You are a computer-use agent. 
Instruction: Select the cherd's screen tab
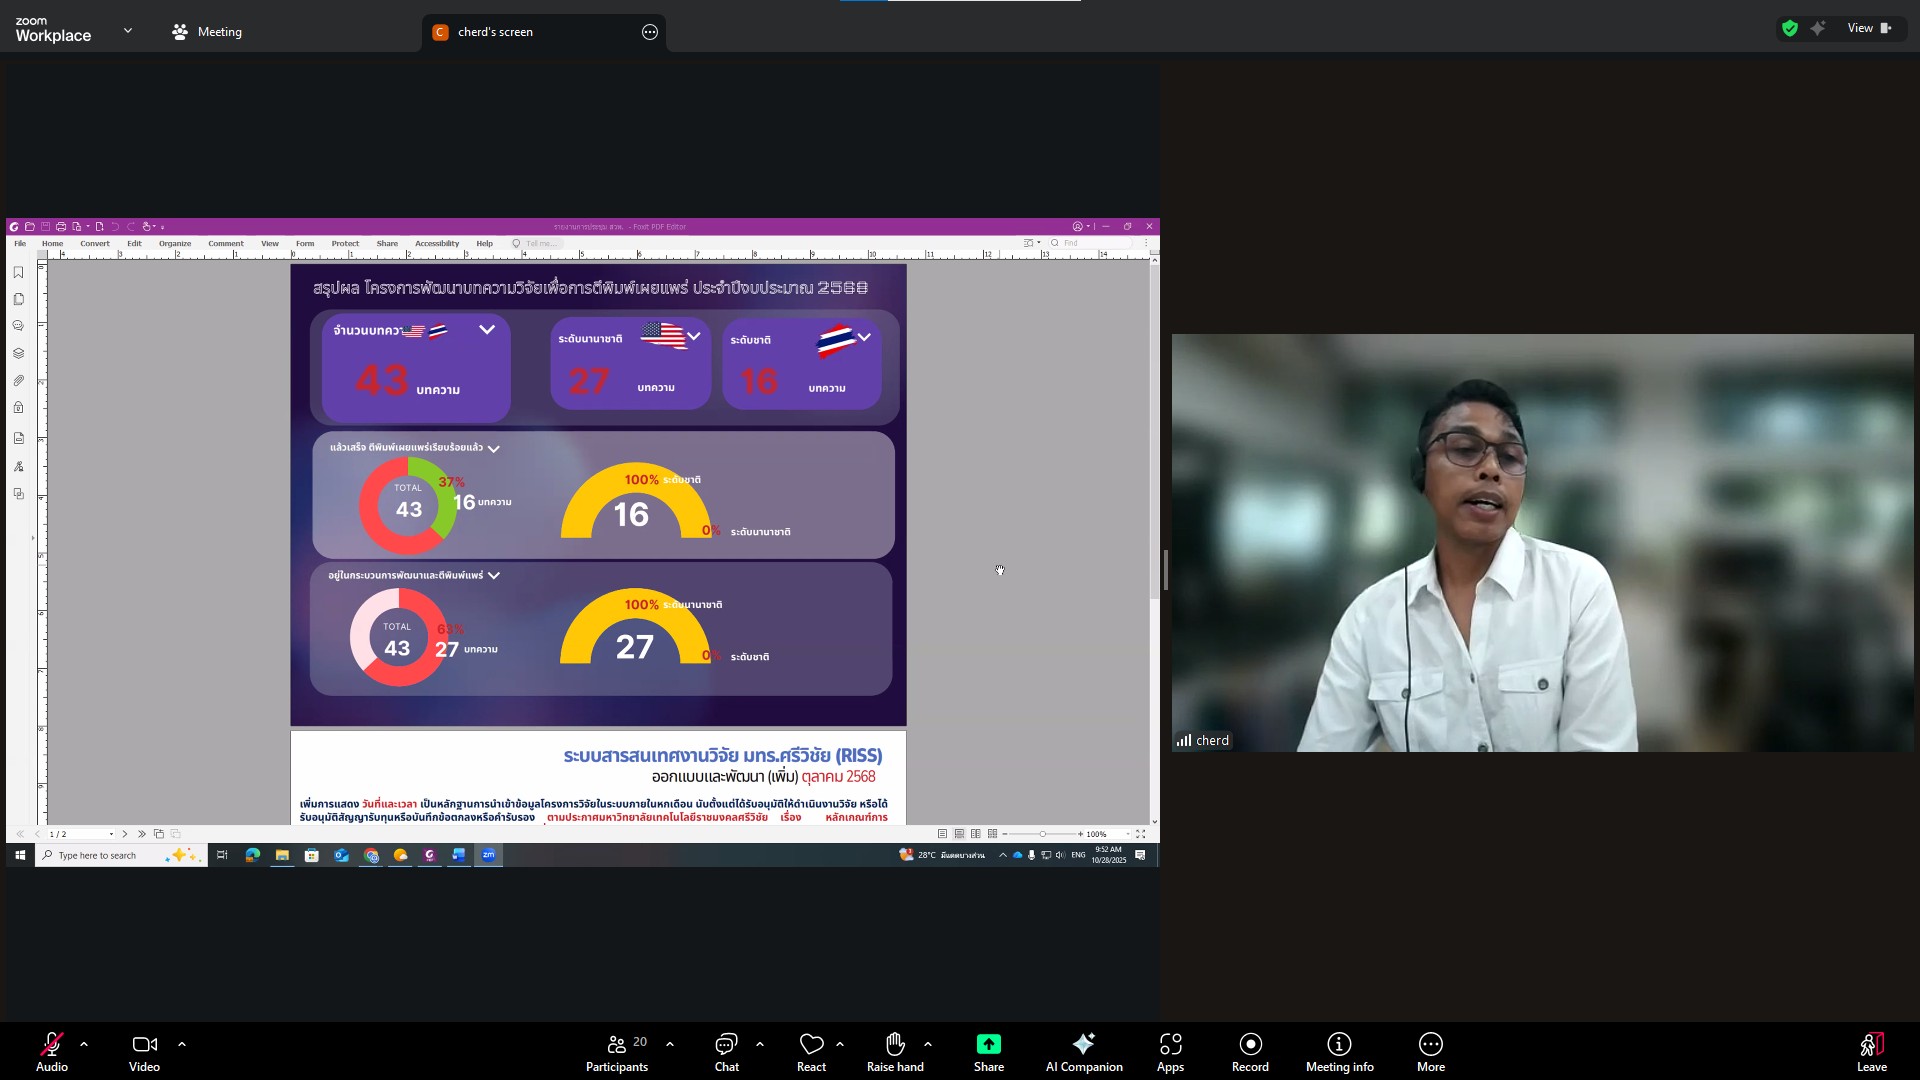496,32
